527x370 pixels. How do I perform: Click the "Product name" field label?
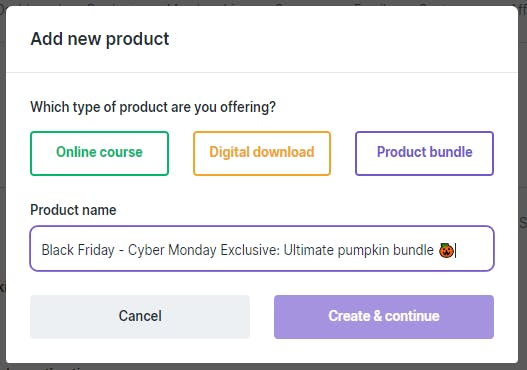(73, 210)
